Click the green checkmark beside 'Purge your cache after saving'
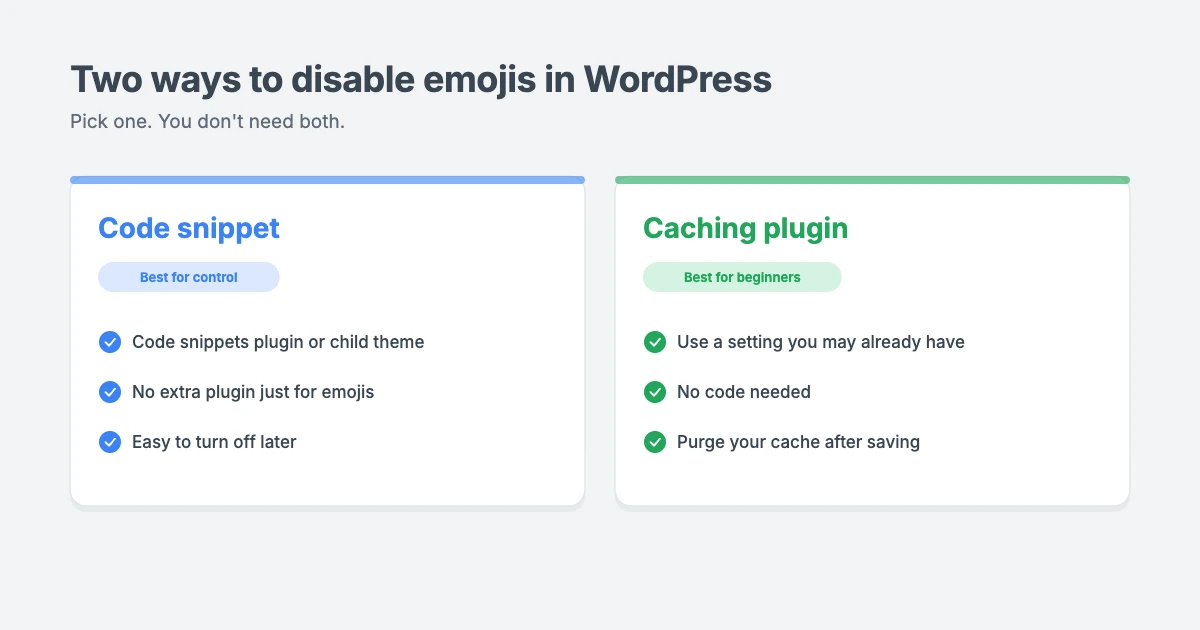The width and height of the screenshot is (1200, 630). pos(655,442)
